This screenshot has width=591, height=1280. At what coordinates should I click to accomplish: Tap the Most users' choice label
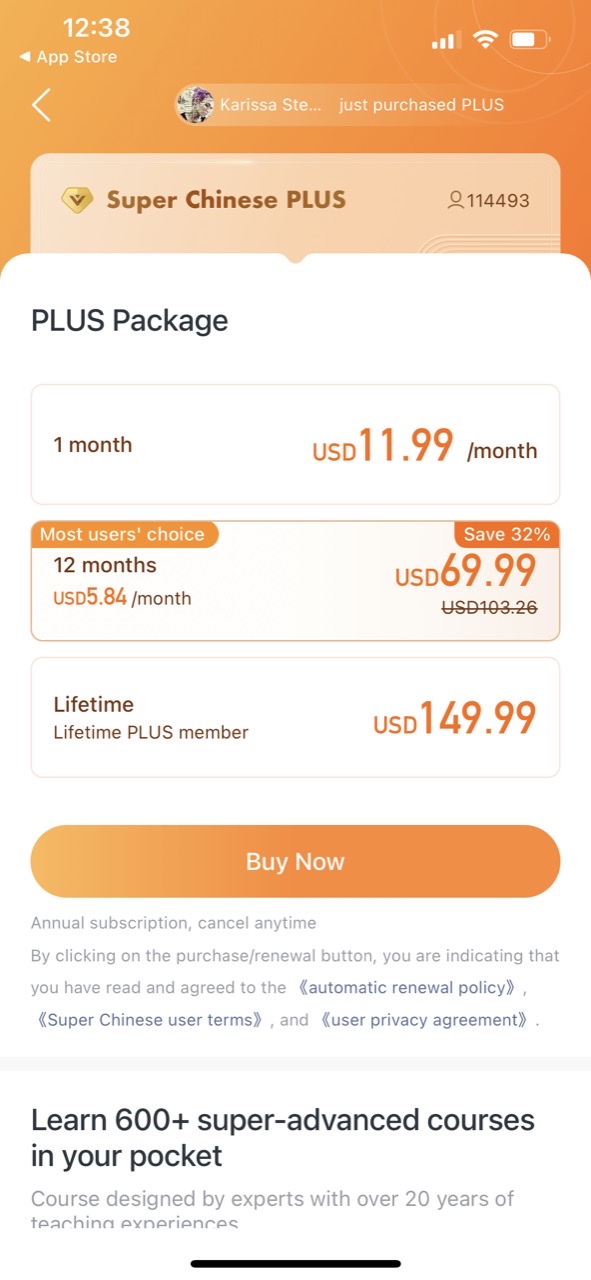pos(124,534)
